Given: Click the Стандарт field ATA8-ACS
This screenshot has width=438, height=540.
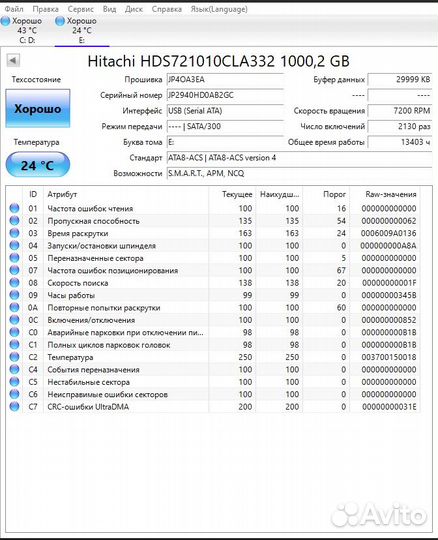Looking at the screenshot, I should tap(299, 158).
